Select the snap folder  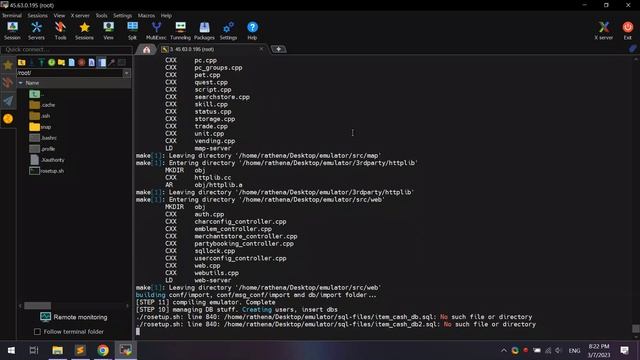tap(40, 127)
